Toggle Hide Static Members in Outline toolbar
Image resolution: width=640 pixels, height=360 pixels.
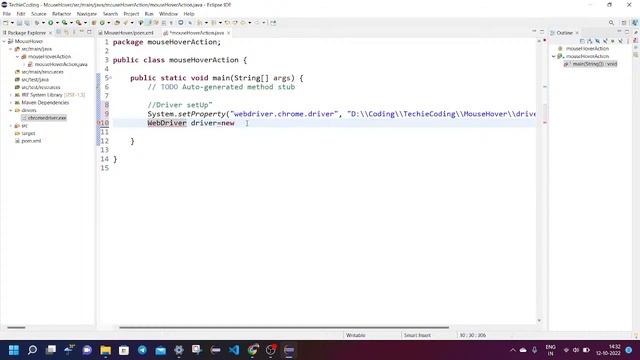(x=605, y=41)
